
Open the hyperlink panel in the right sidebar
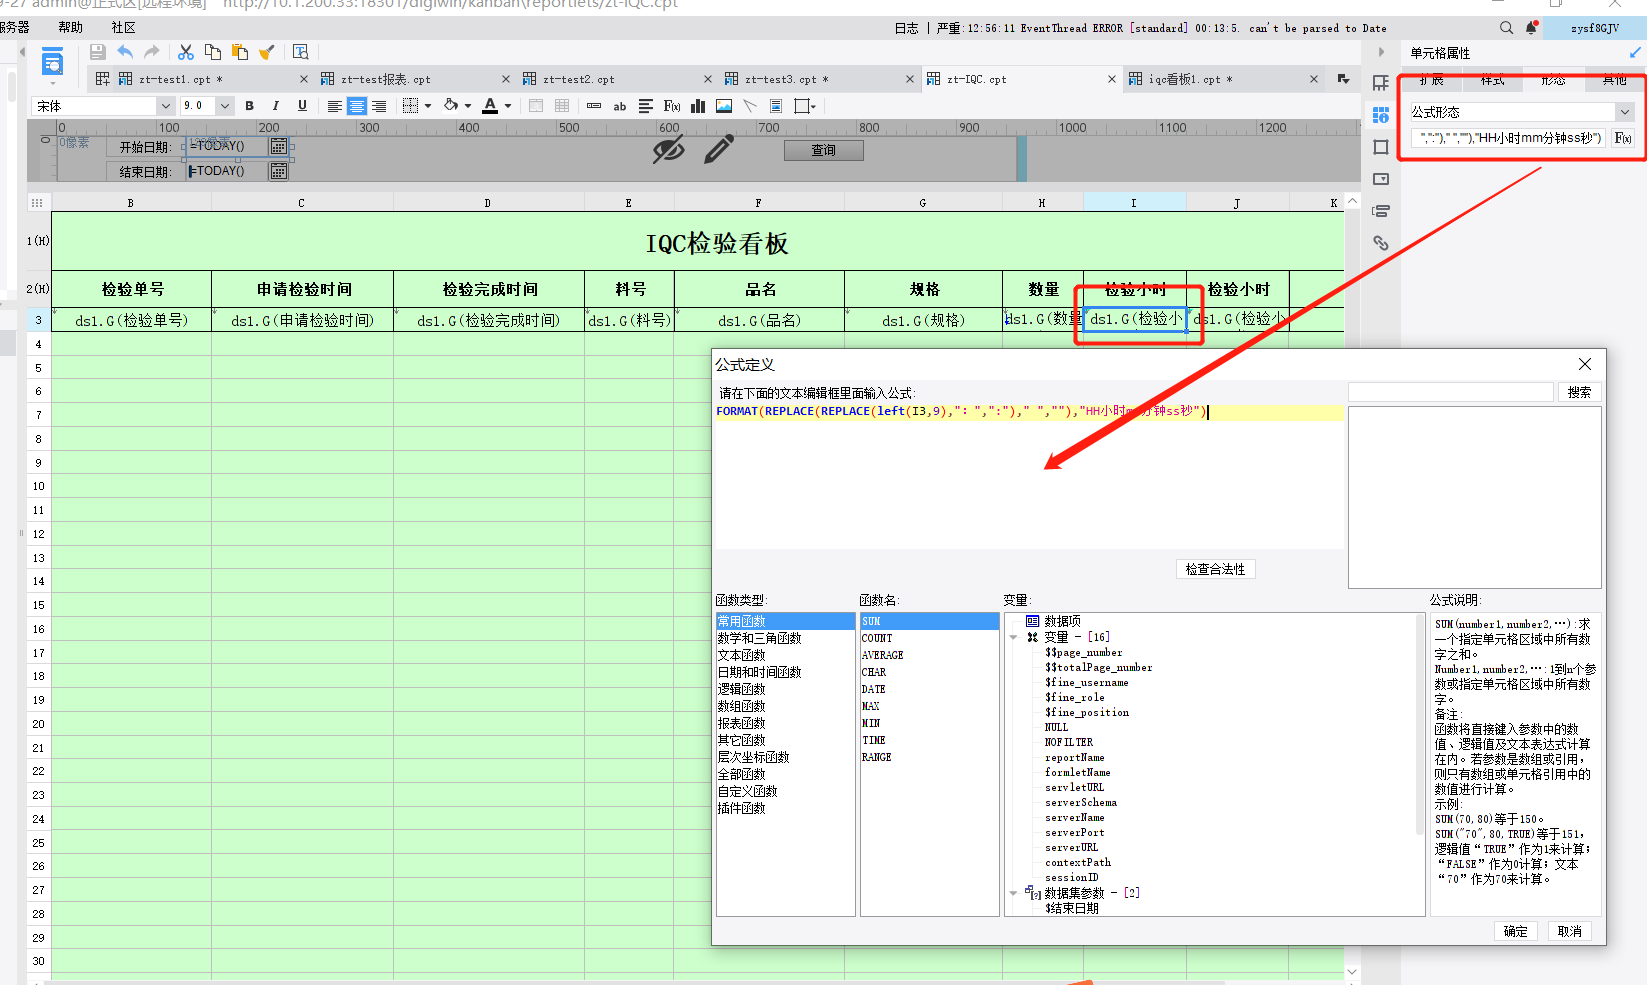tap(1381, 243)
